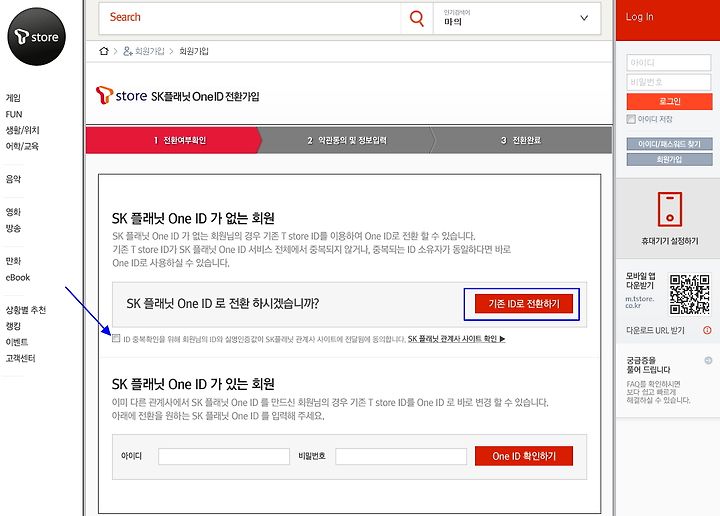720x516 pixels.
Task: Click the download URL info icon
Action: (707, 330)
